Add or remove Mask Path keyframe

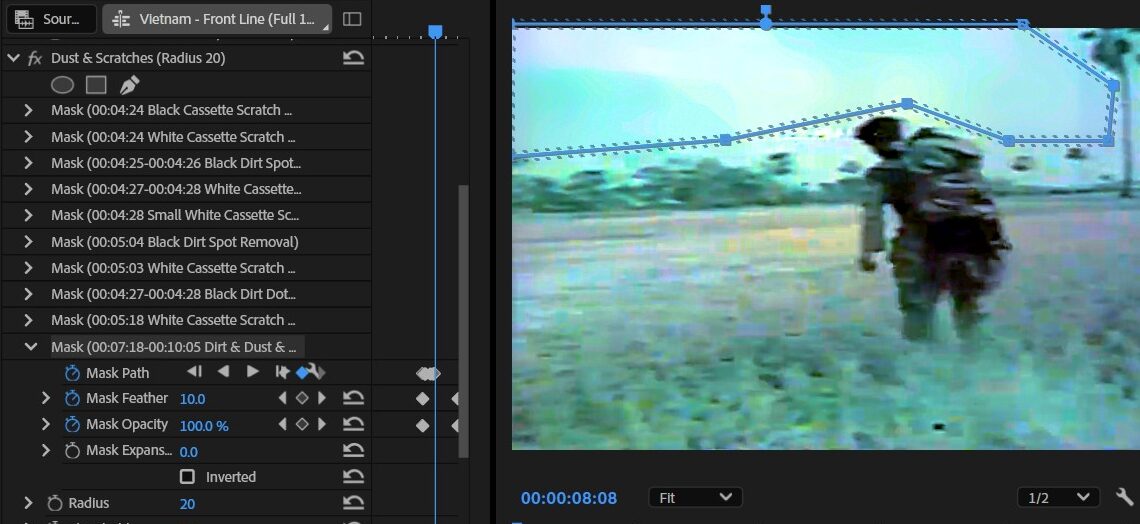(x=302, y=372)
